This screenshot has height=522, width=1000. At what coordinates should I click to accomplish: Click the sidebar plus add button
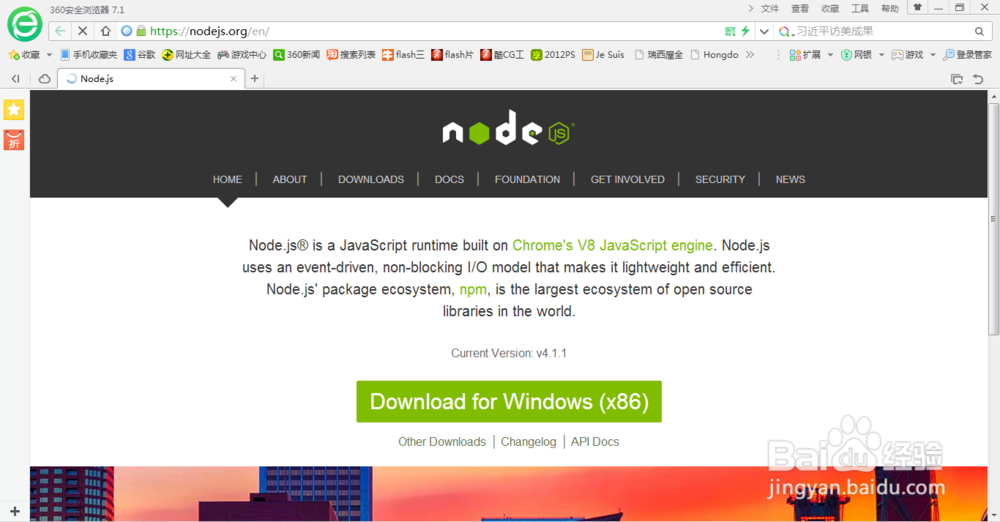pos(15,511)
